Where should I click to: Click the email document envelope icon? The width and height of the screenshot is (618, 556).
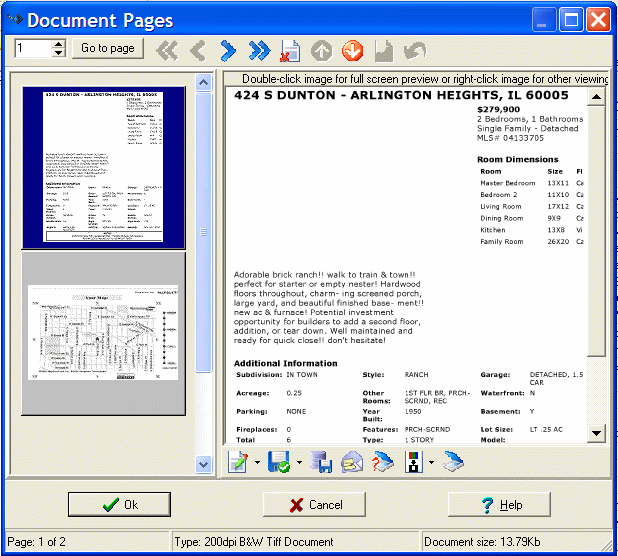pyautogui.click(x=351, y=461)
